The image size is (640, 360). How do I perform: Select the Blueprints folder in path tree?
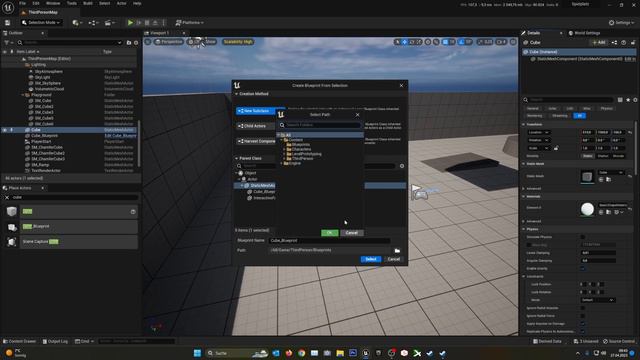pyautogui.click(x=301, y=144)
